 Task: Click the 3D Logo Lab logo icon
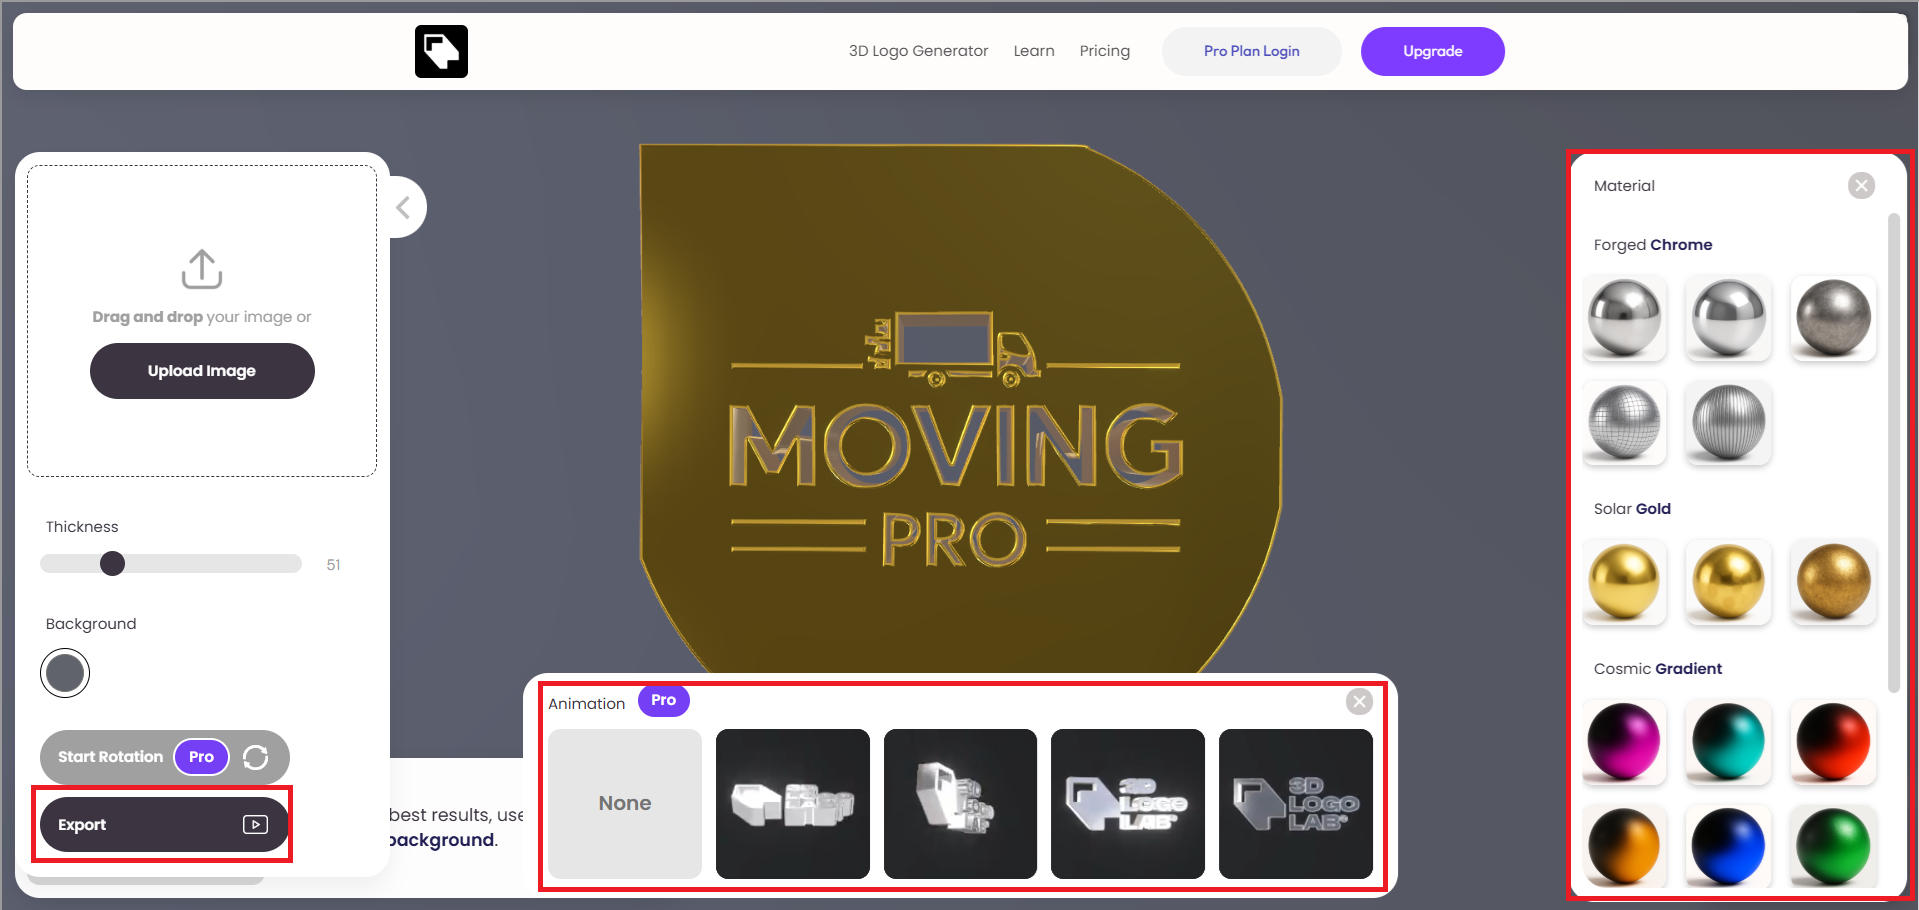click(x=440, y=51)
